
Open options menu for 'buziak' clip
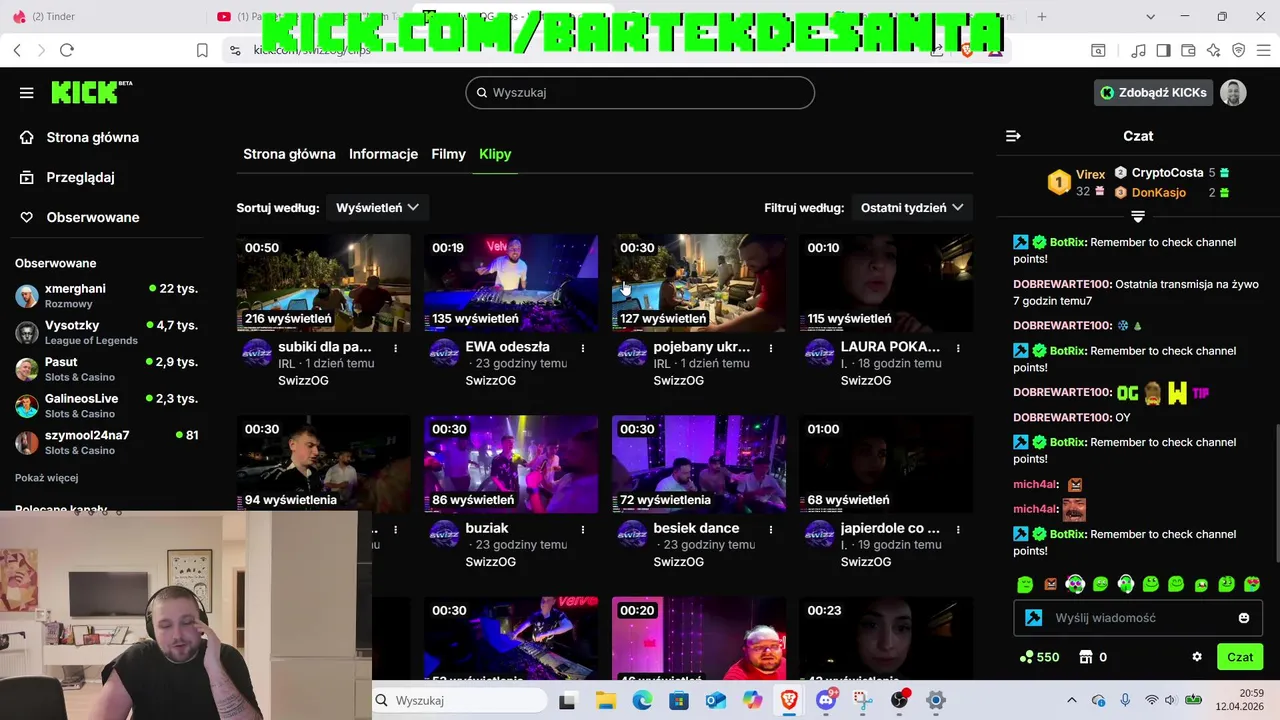coord(583,529)
